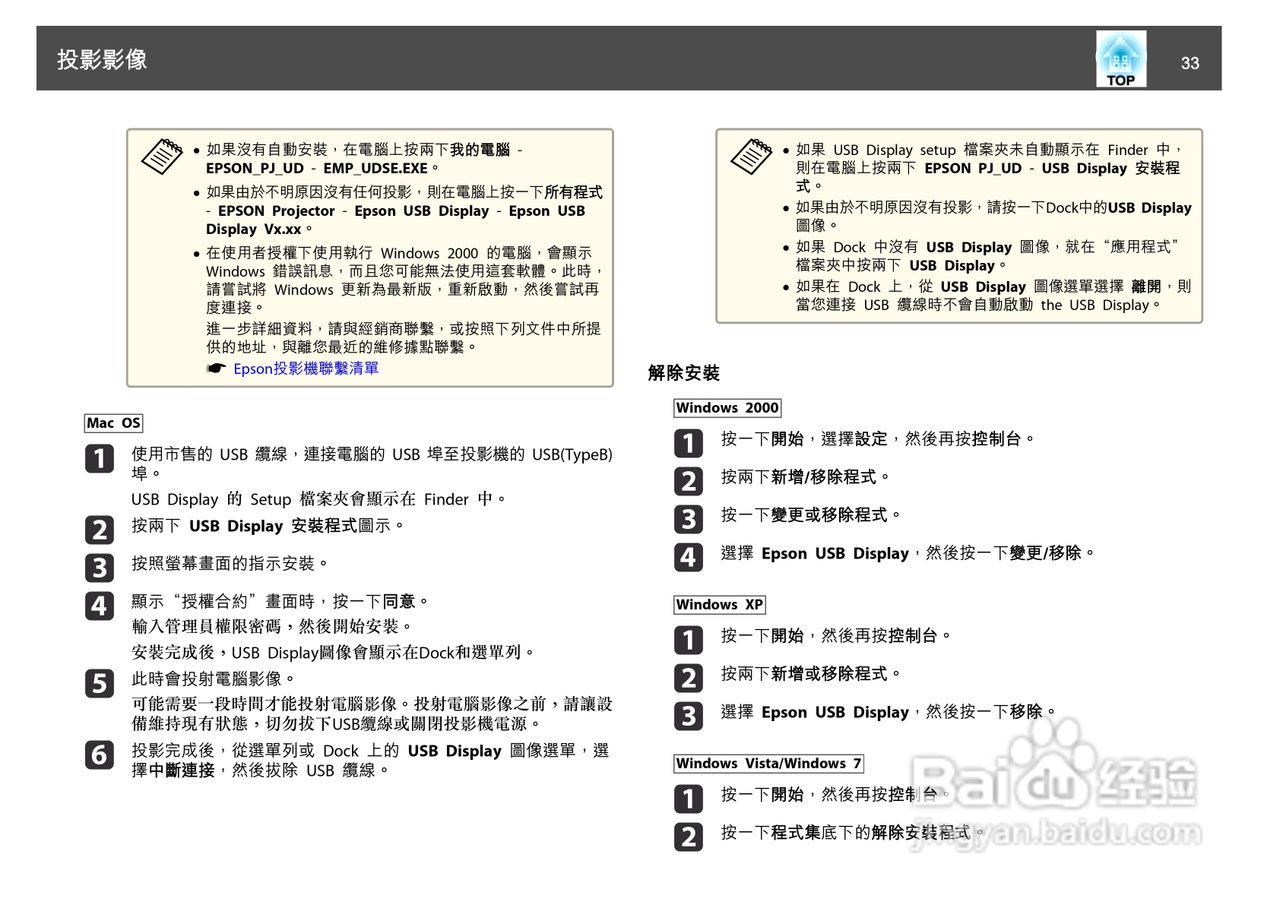Click Windows 2000 step 按兩下新增/移除程式
This screenshot has height=905, width=1280.
pos(805,477)
